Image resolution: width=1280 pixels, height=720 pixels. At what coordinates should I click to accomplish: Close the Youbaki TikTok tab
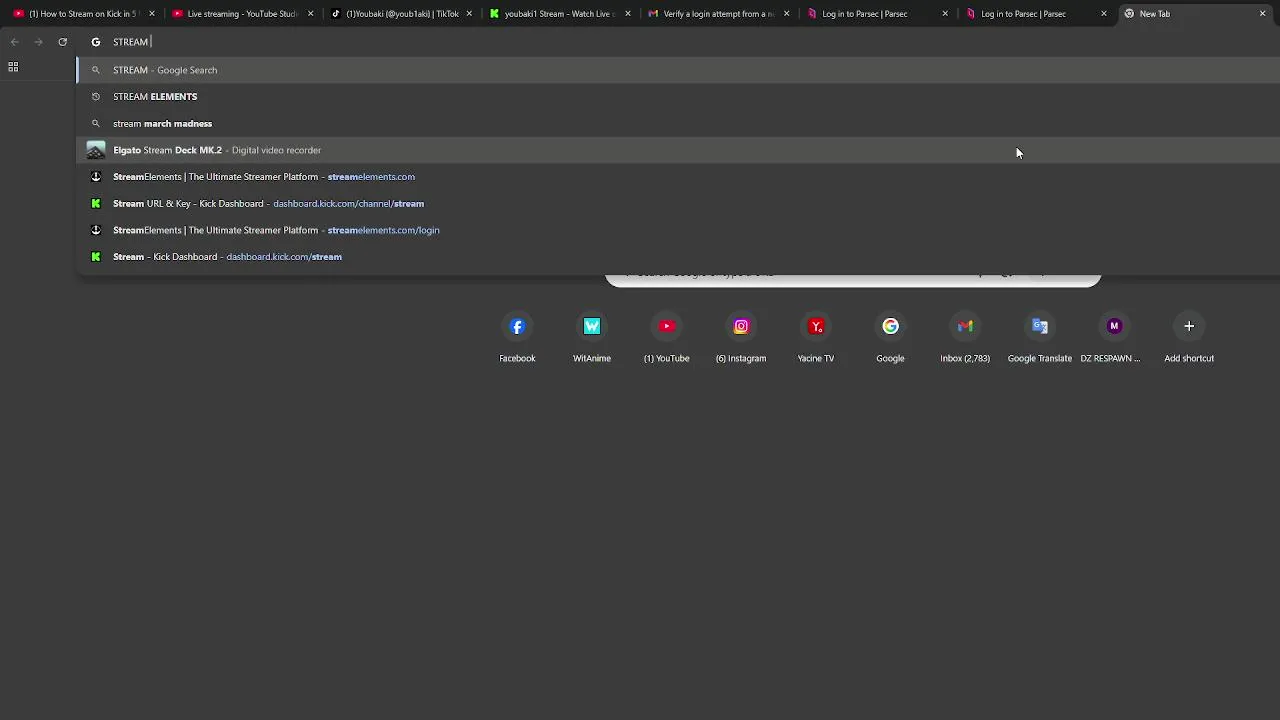coord(469,14)
